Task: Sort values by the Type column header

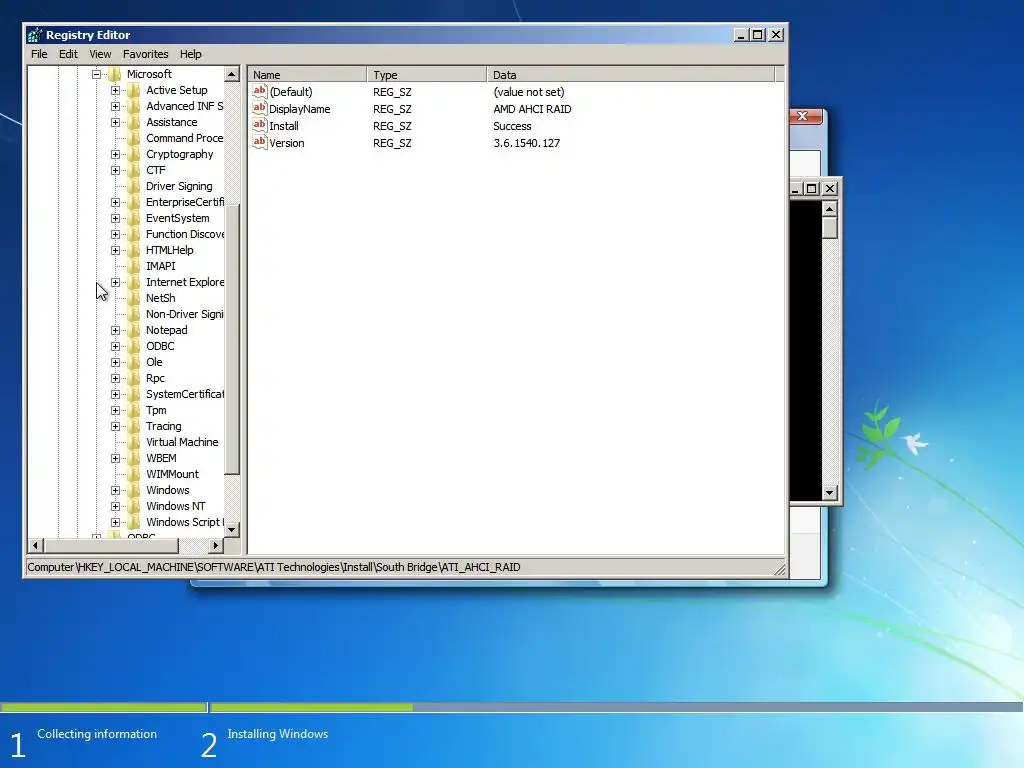Action: tap(426, 74)
